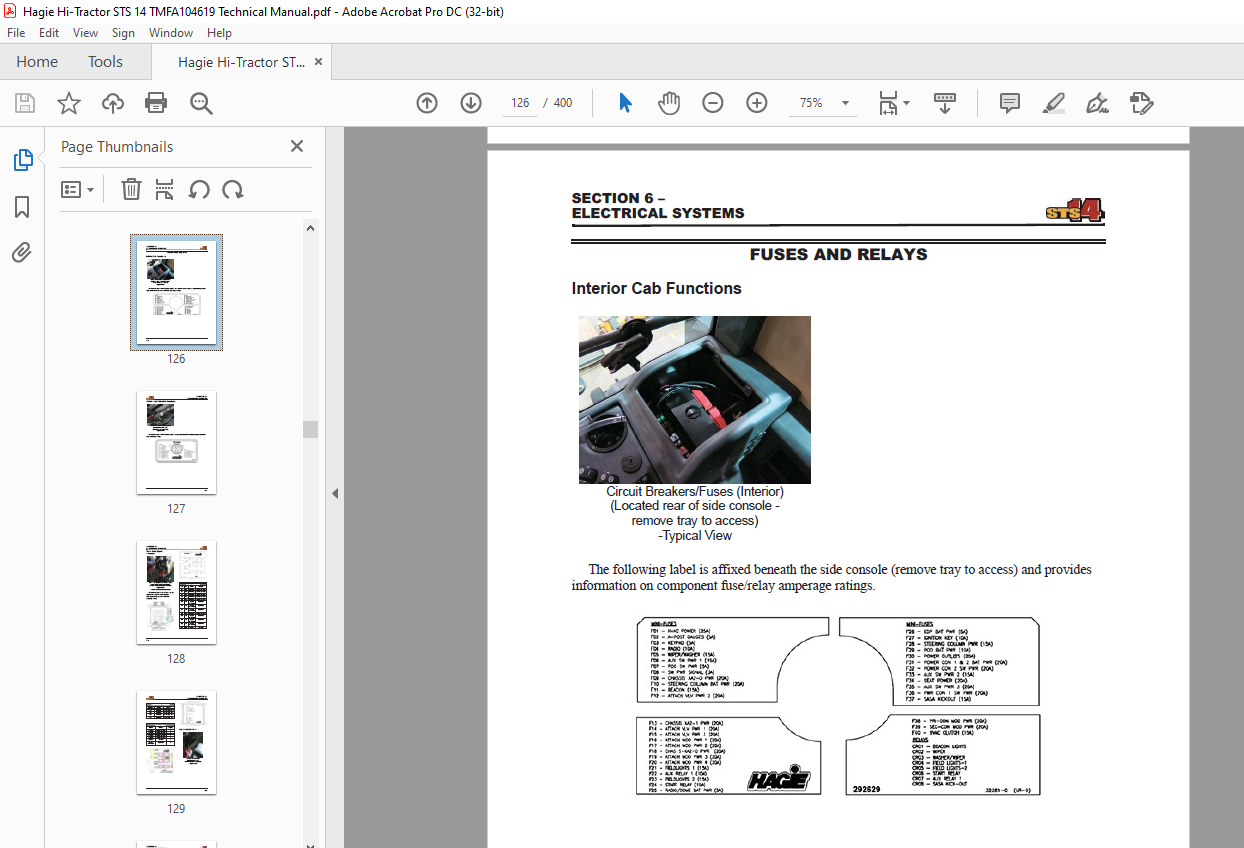Image resolution: width=1244 pixels, height=848 pixels.
Task: Print the document using printer icon
Action: [x=156, y=103]
